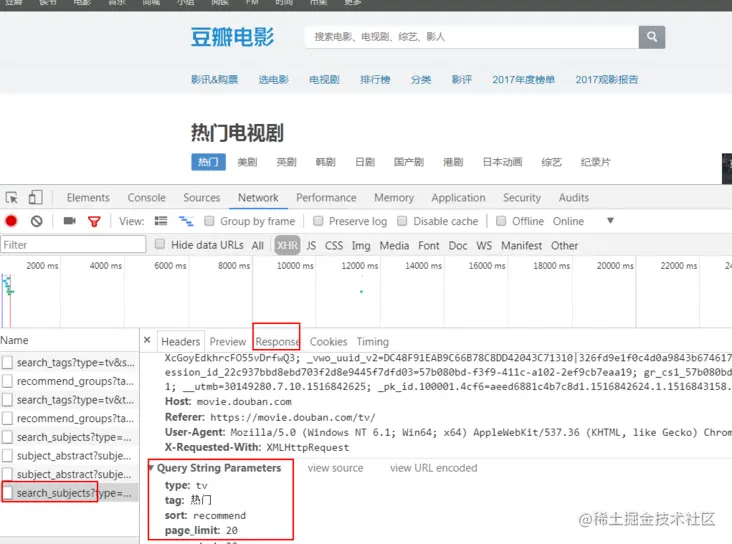Enable Group by frame checkbox
Screen dimensions: 732x544
point(210,221)
